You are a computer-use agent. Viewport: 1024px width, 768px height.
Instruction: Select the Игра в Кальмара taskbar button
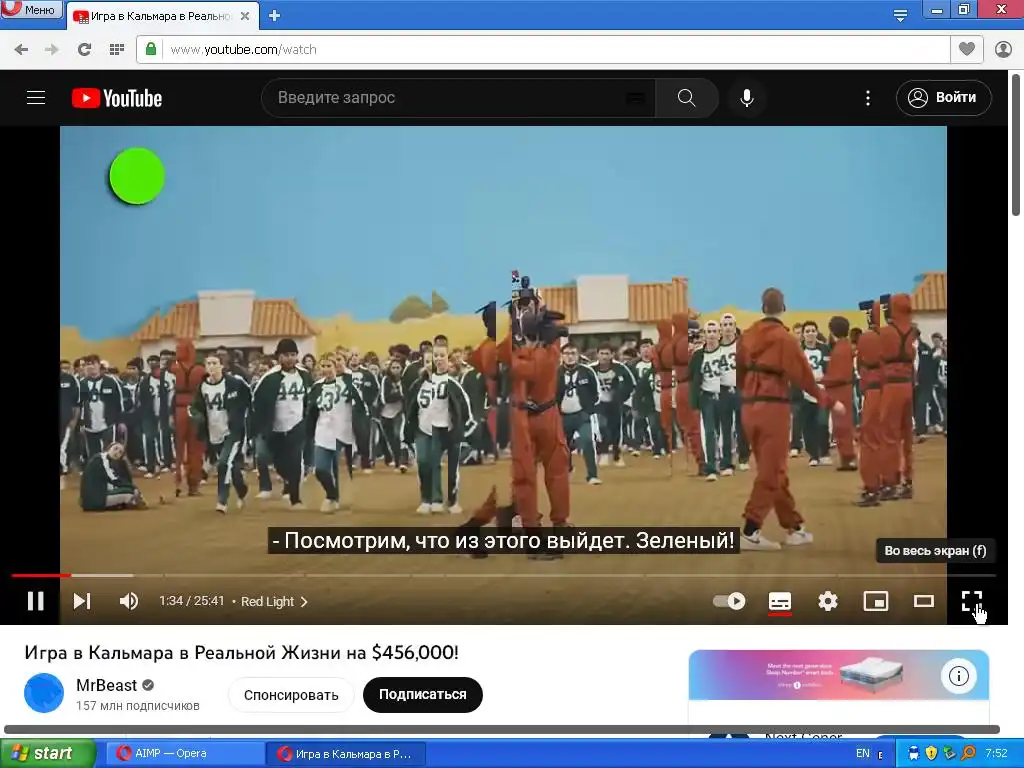(x=346, y=754)
